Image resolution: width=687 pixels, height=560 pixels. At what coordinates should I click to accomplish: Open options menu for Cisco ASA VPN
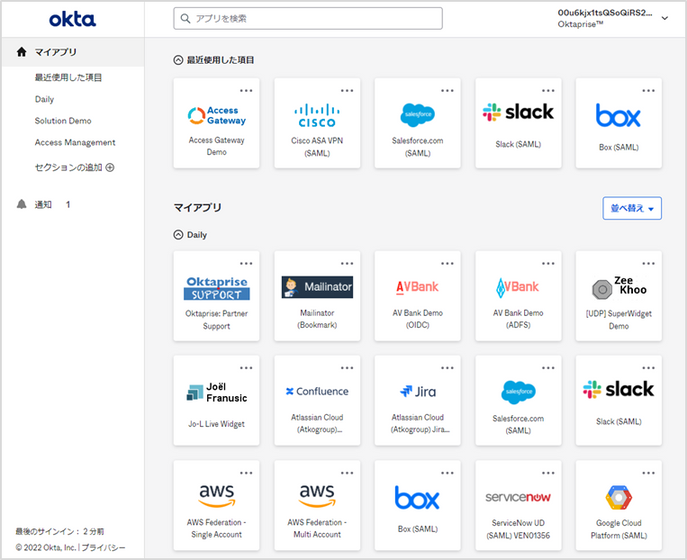click(x=347, y=91)
